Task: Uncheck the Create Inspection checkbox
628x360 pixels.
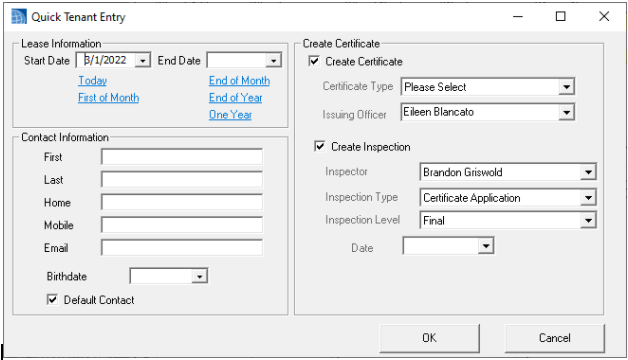Action: (x=320, y=147)
